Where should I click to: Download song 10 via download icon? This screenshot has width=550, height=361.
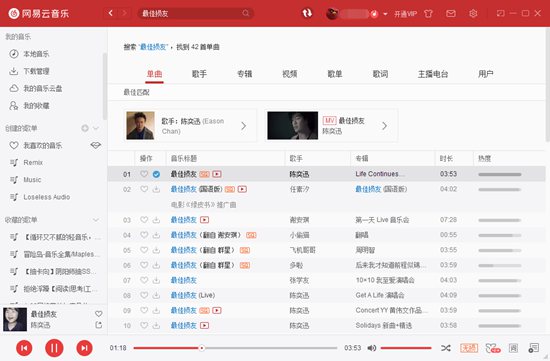click(156, 326)
